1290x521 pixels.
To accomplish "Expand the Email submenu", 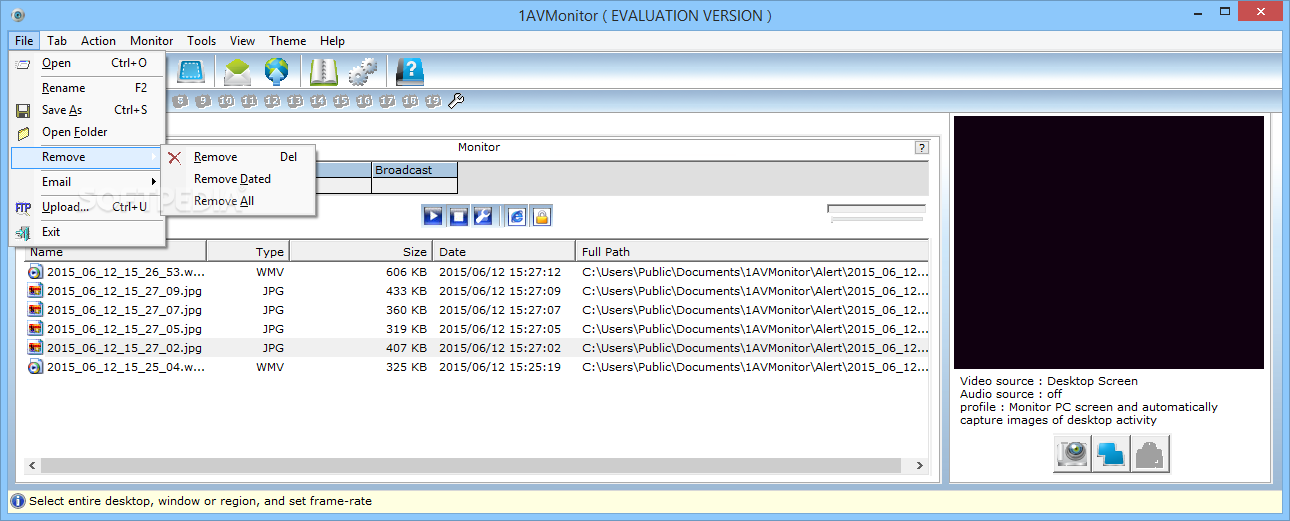I will pos(87,182).
